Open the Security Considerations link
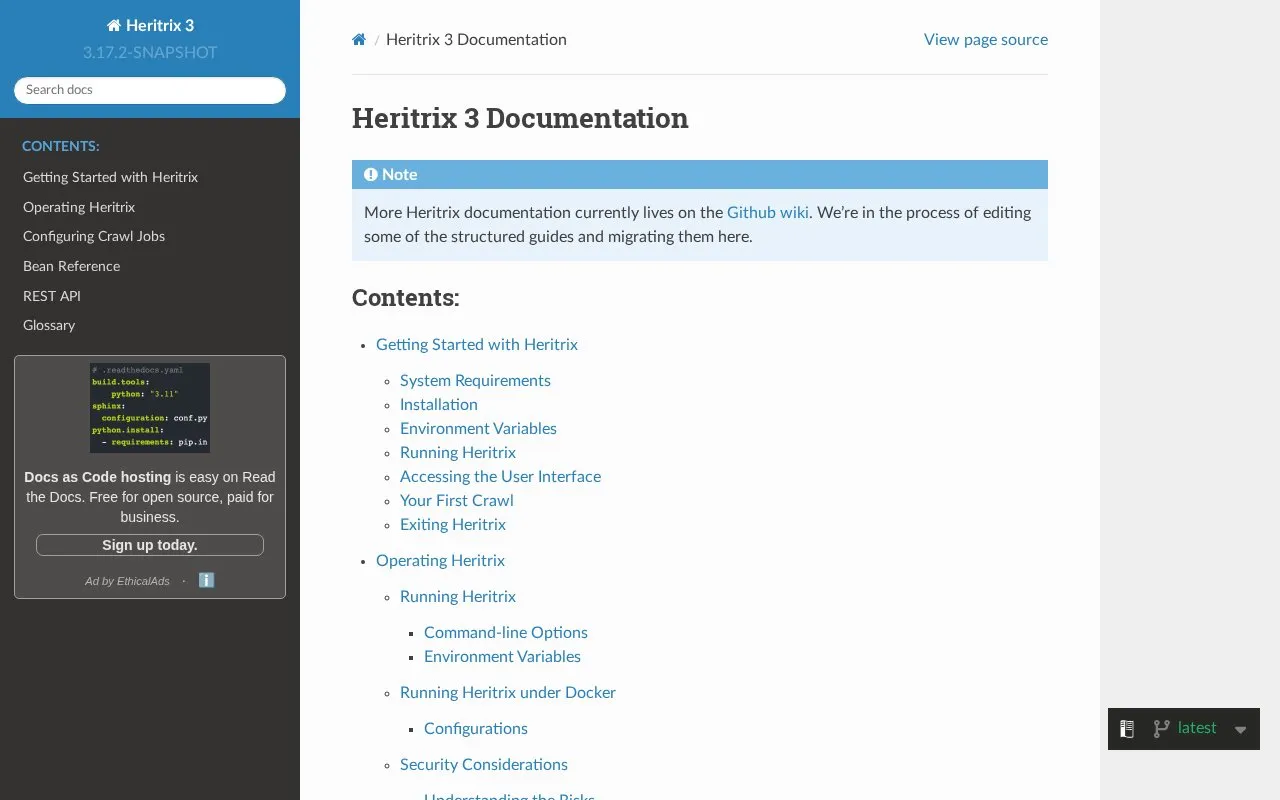This screenshot has height=800, width=1280. (484, 764)
